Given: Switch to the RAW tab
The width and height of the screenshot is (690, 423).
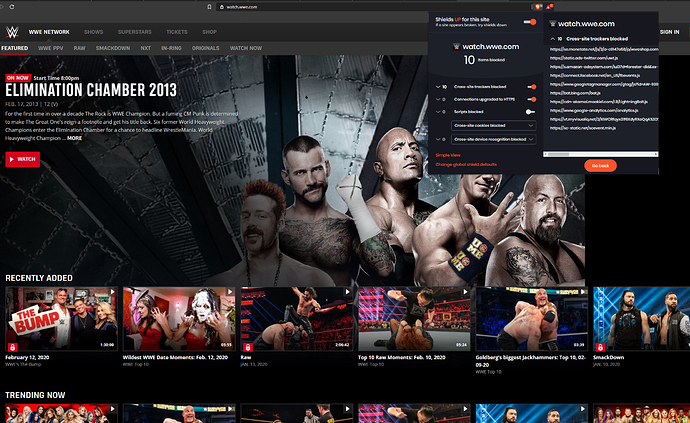Looking at the screenshot, I should coord(80,48).
